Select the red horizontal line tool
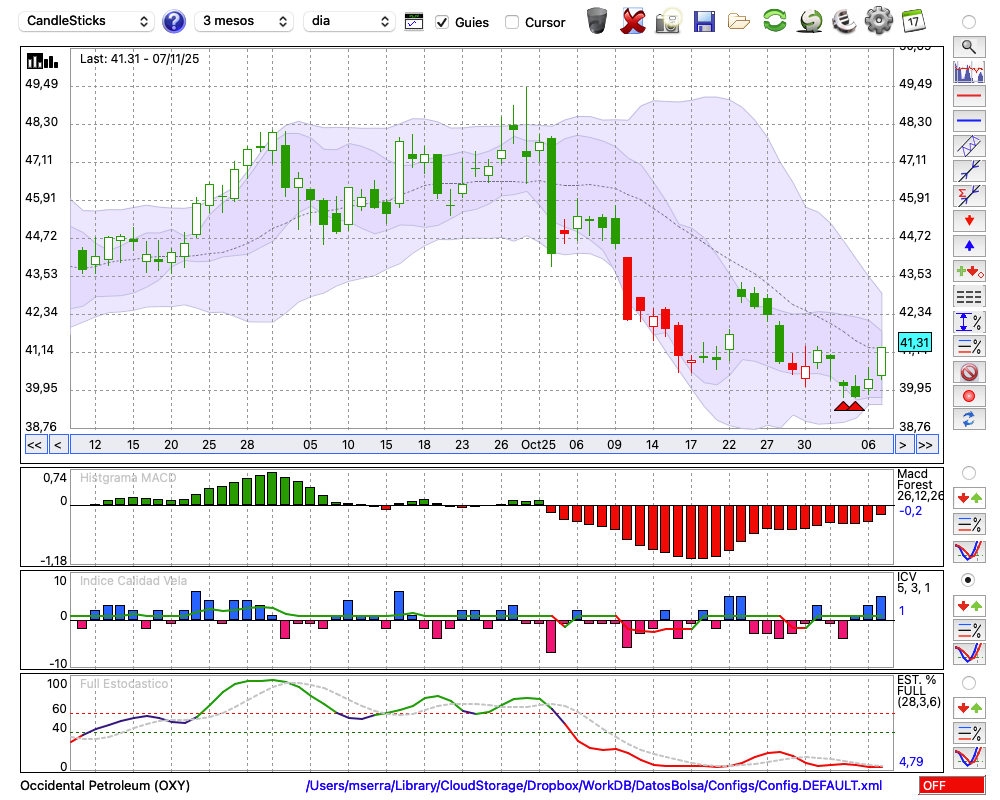This screenshot has width=1000, height=800. click(968, 97)
